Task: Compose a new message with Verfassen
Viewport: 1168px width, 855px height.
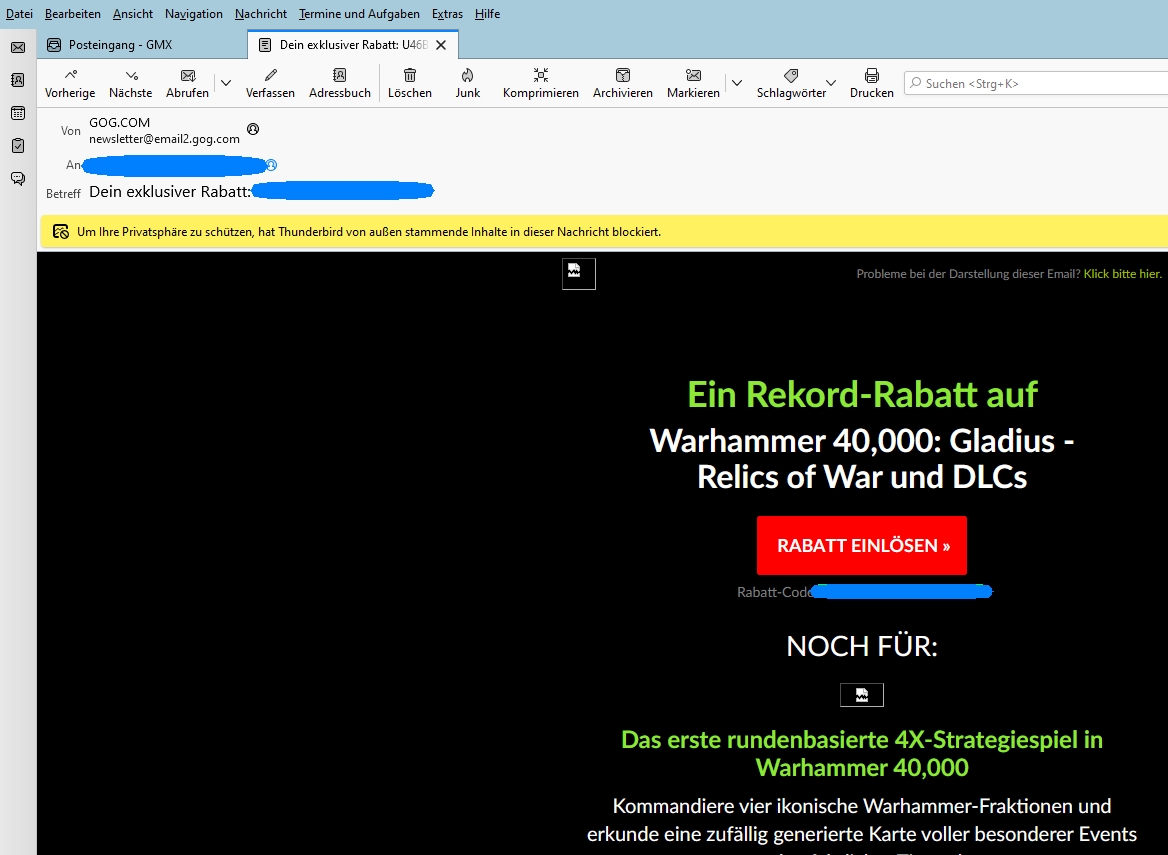Action: pyautogui.click(x=270, y=83)
